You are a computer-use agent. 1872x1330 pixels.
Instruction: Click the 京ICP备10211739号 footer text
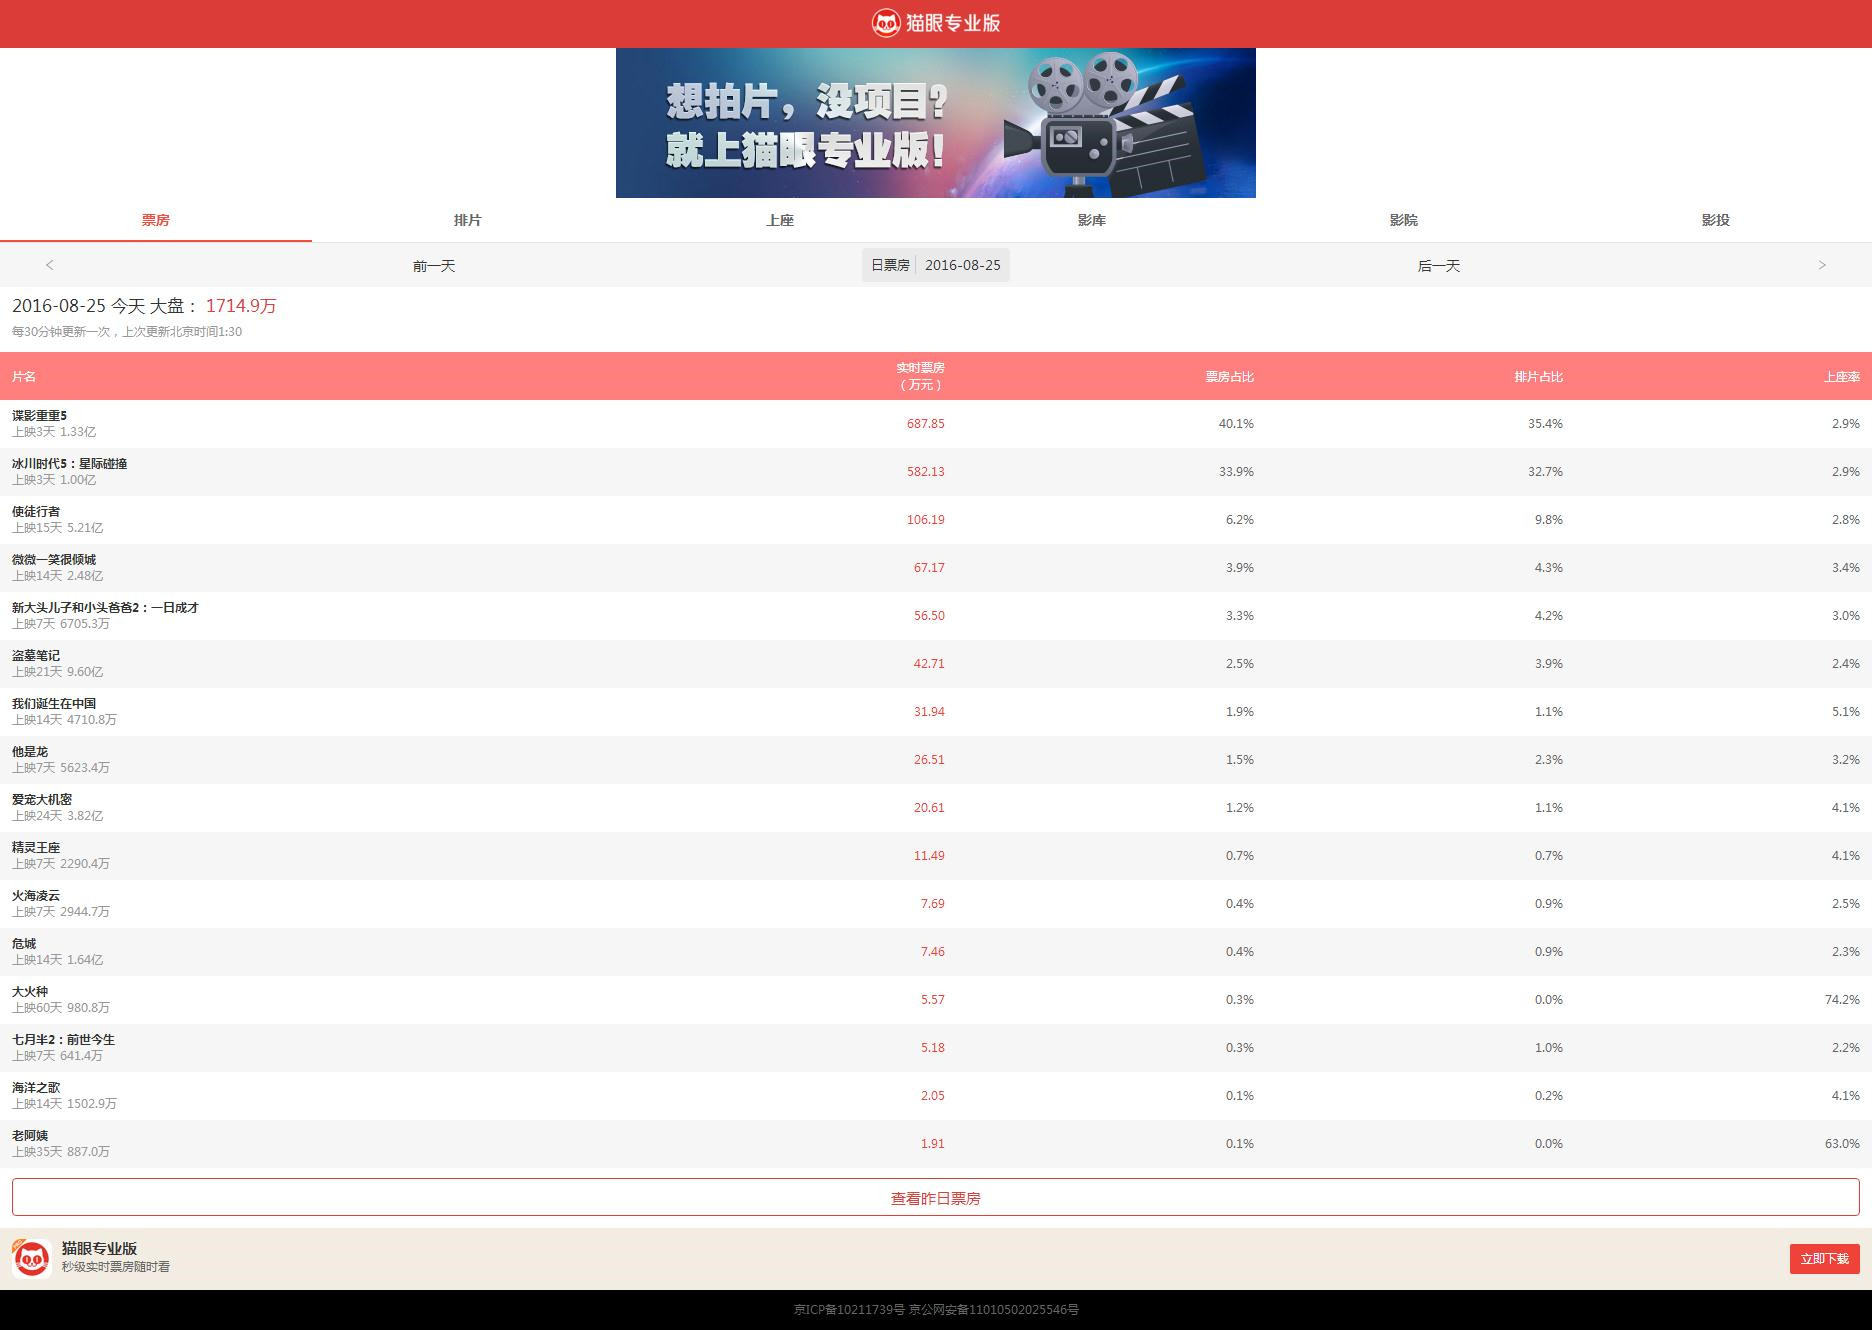(x=849, y=1309)
